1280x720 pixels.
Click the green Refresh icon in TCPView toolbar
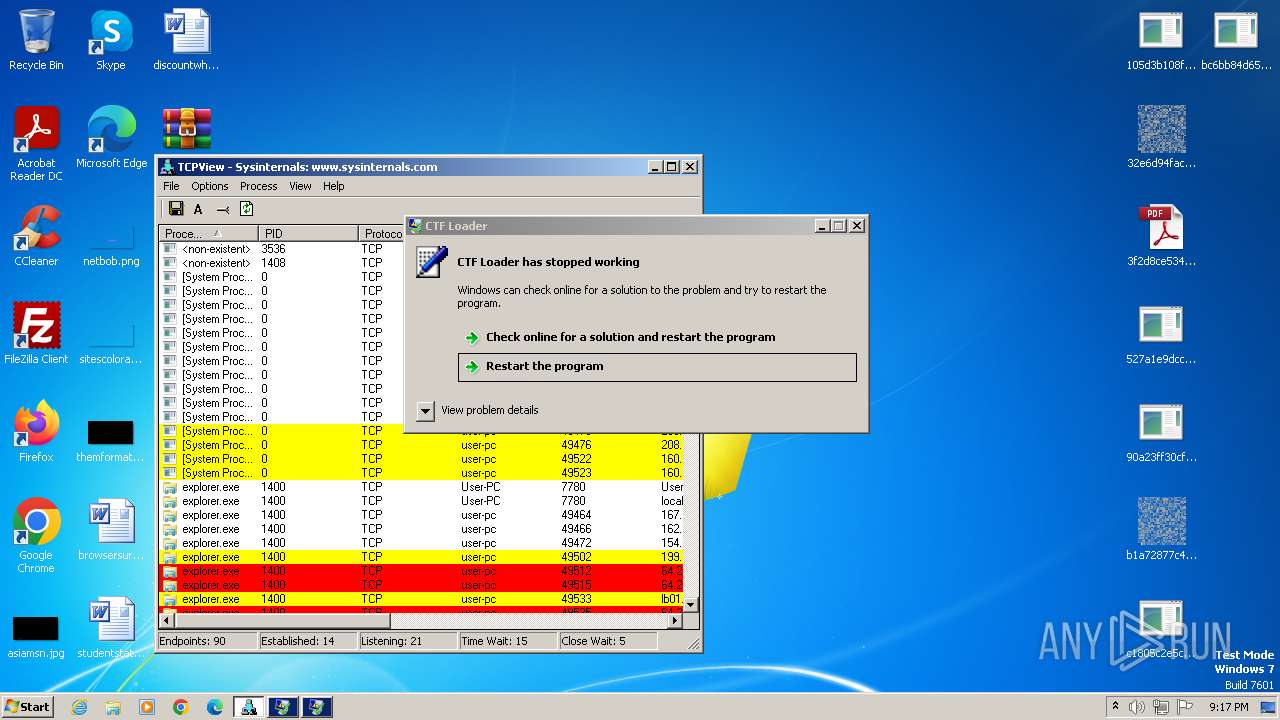[x=246, y=209]
